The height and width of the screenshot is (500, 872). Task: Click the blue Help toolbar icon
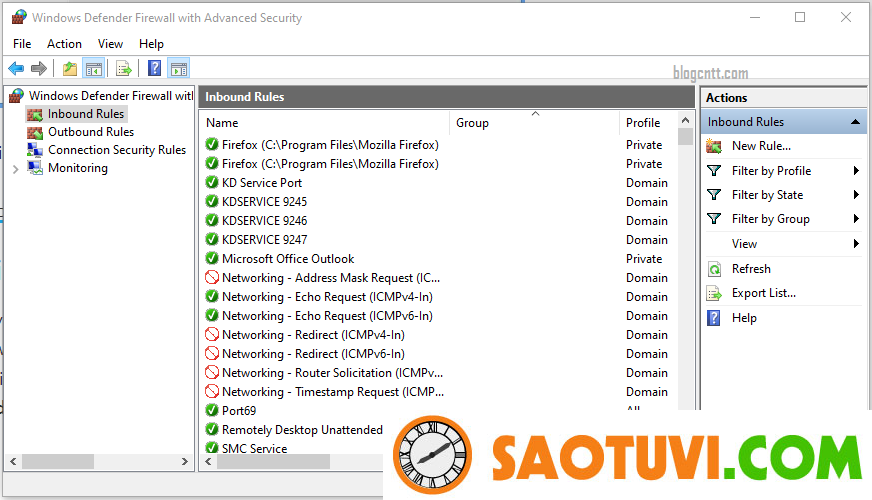point(154,68)
